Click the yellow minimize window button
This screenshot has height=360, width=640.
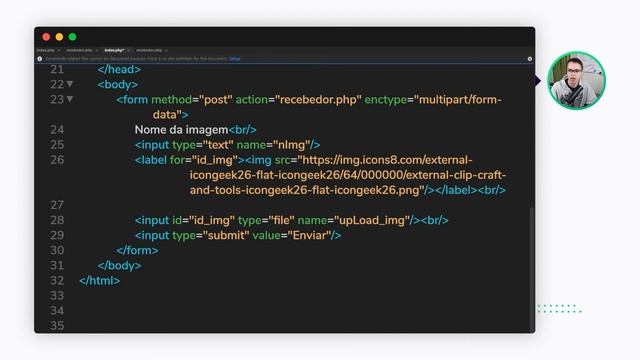[59, 37]
